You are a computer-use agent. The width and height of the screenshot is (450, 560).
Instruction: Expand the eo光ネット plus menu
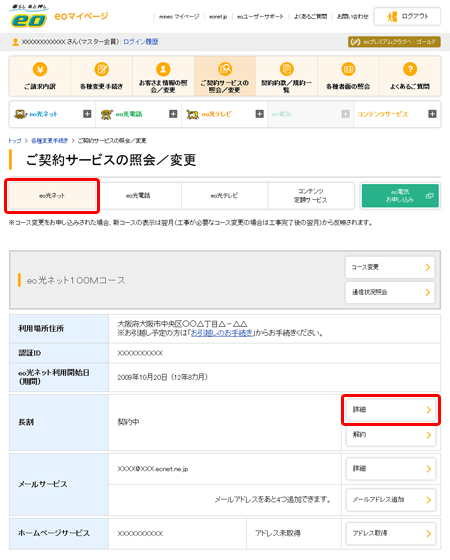click(x=87, y=114)
